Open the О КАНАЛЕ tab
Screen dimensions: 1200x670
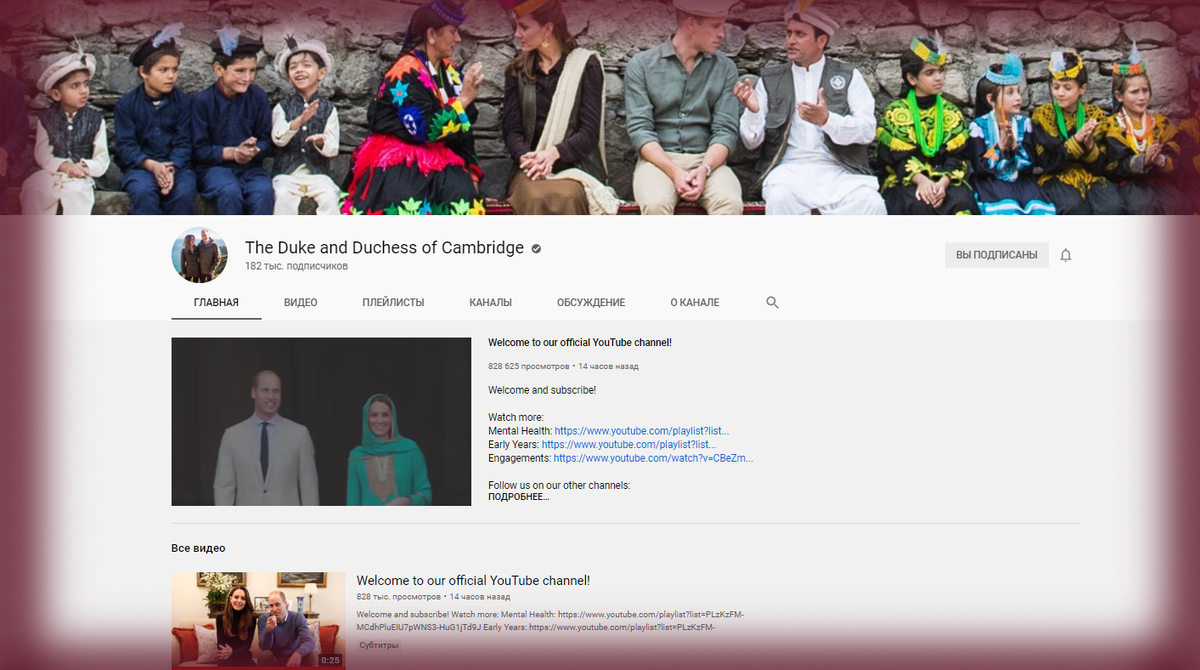695,302
